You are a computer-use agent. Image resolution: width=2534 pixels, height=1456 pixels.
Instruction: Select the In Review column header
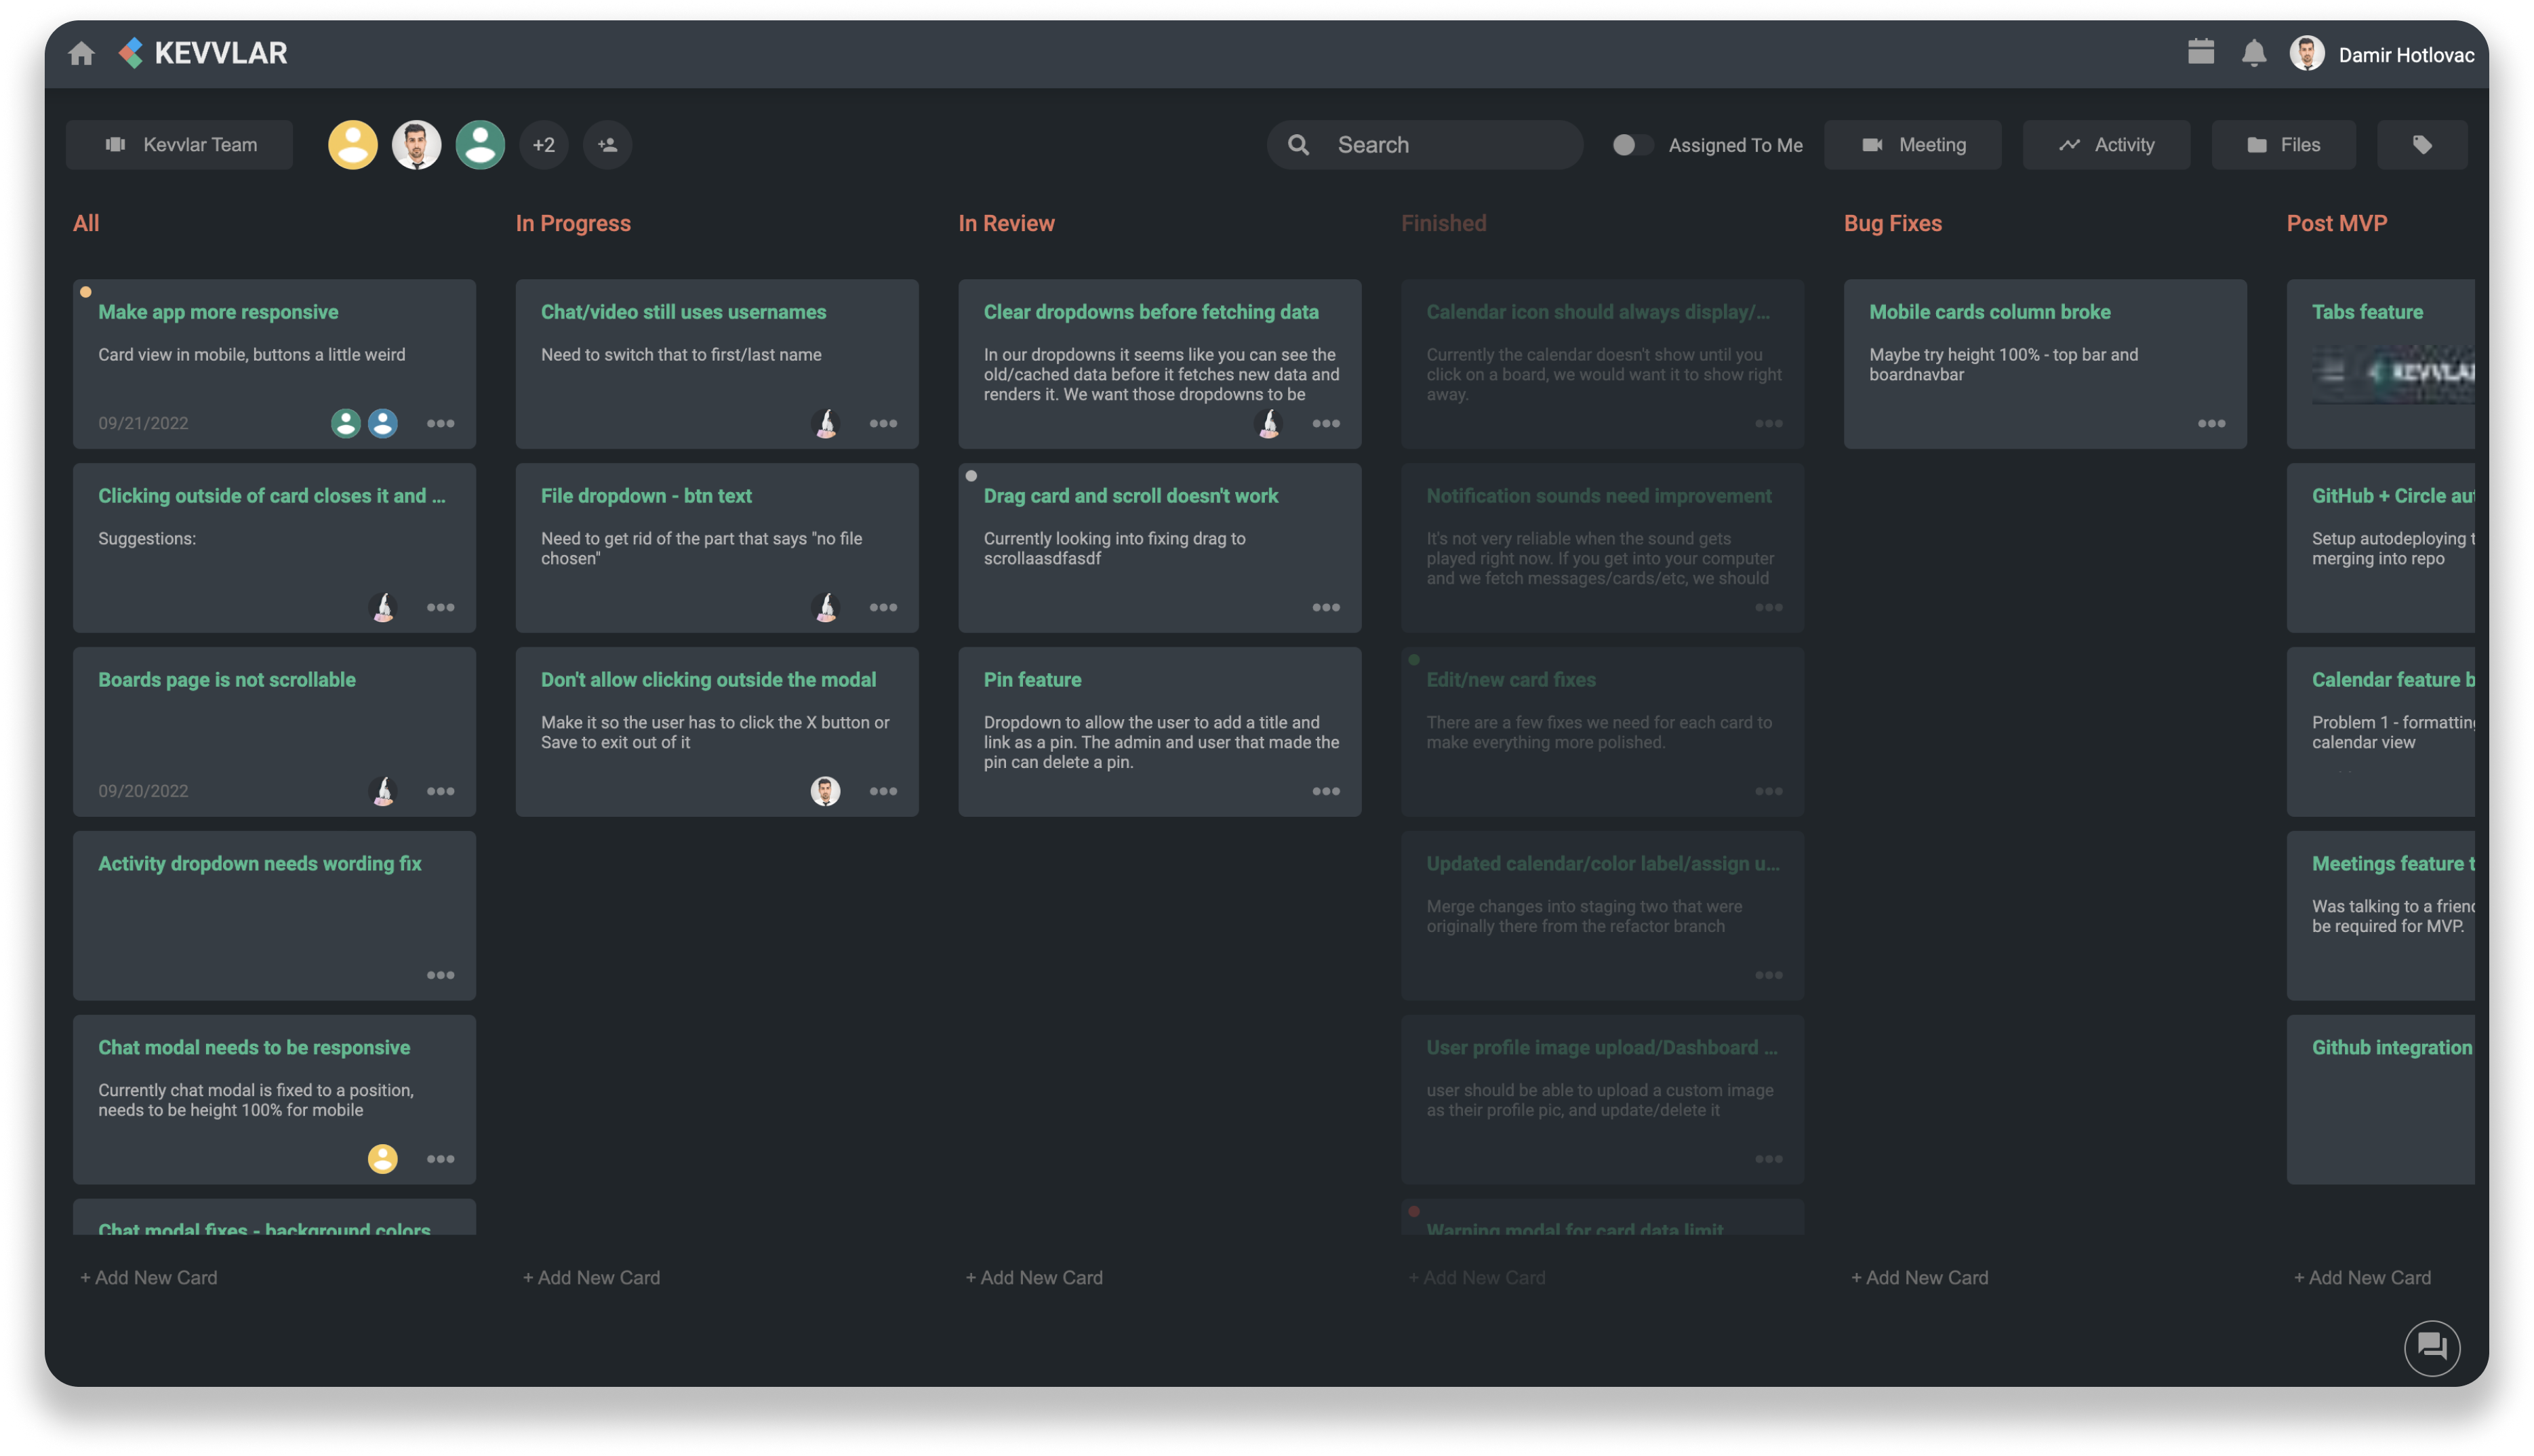tap(1006, 223)
